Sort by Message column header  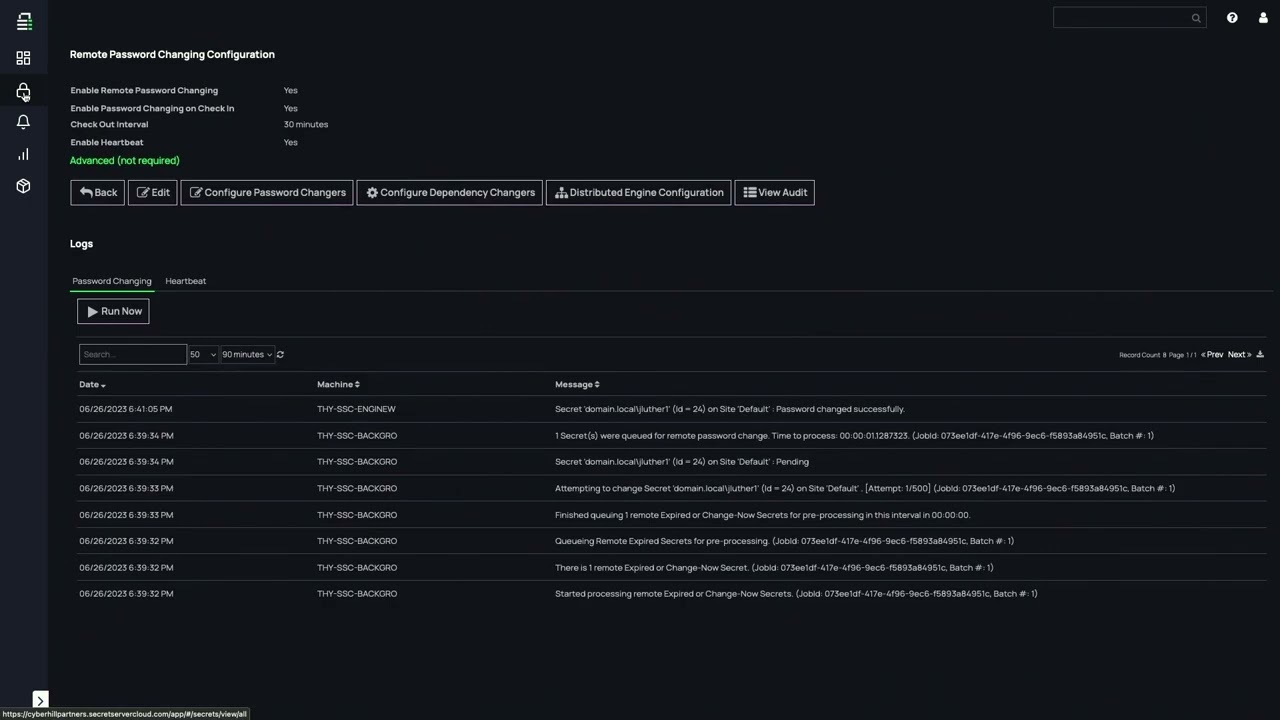[577, 385]
